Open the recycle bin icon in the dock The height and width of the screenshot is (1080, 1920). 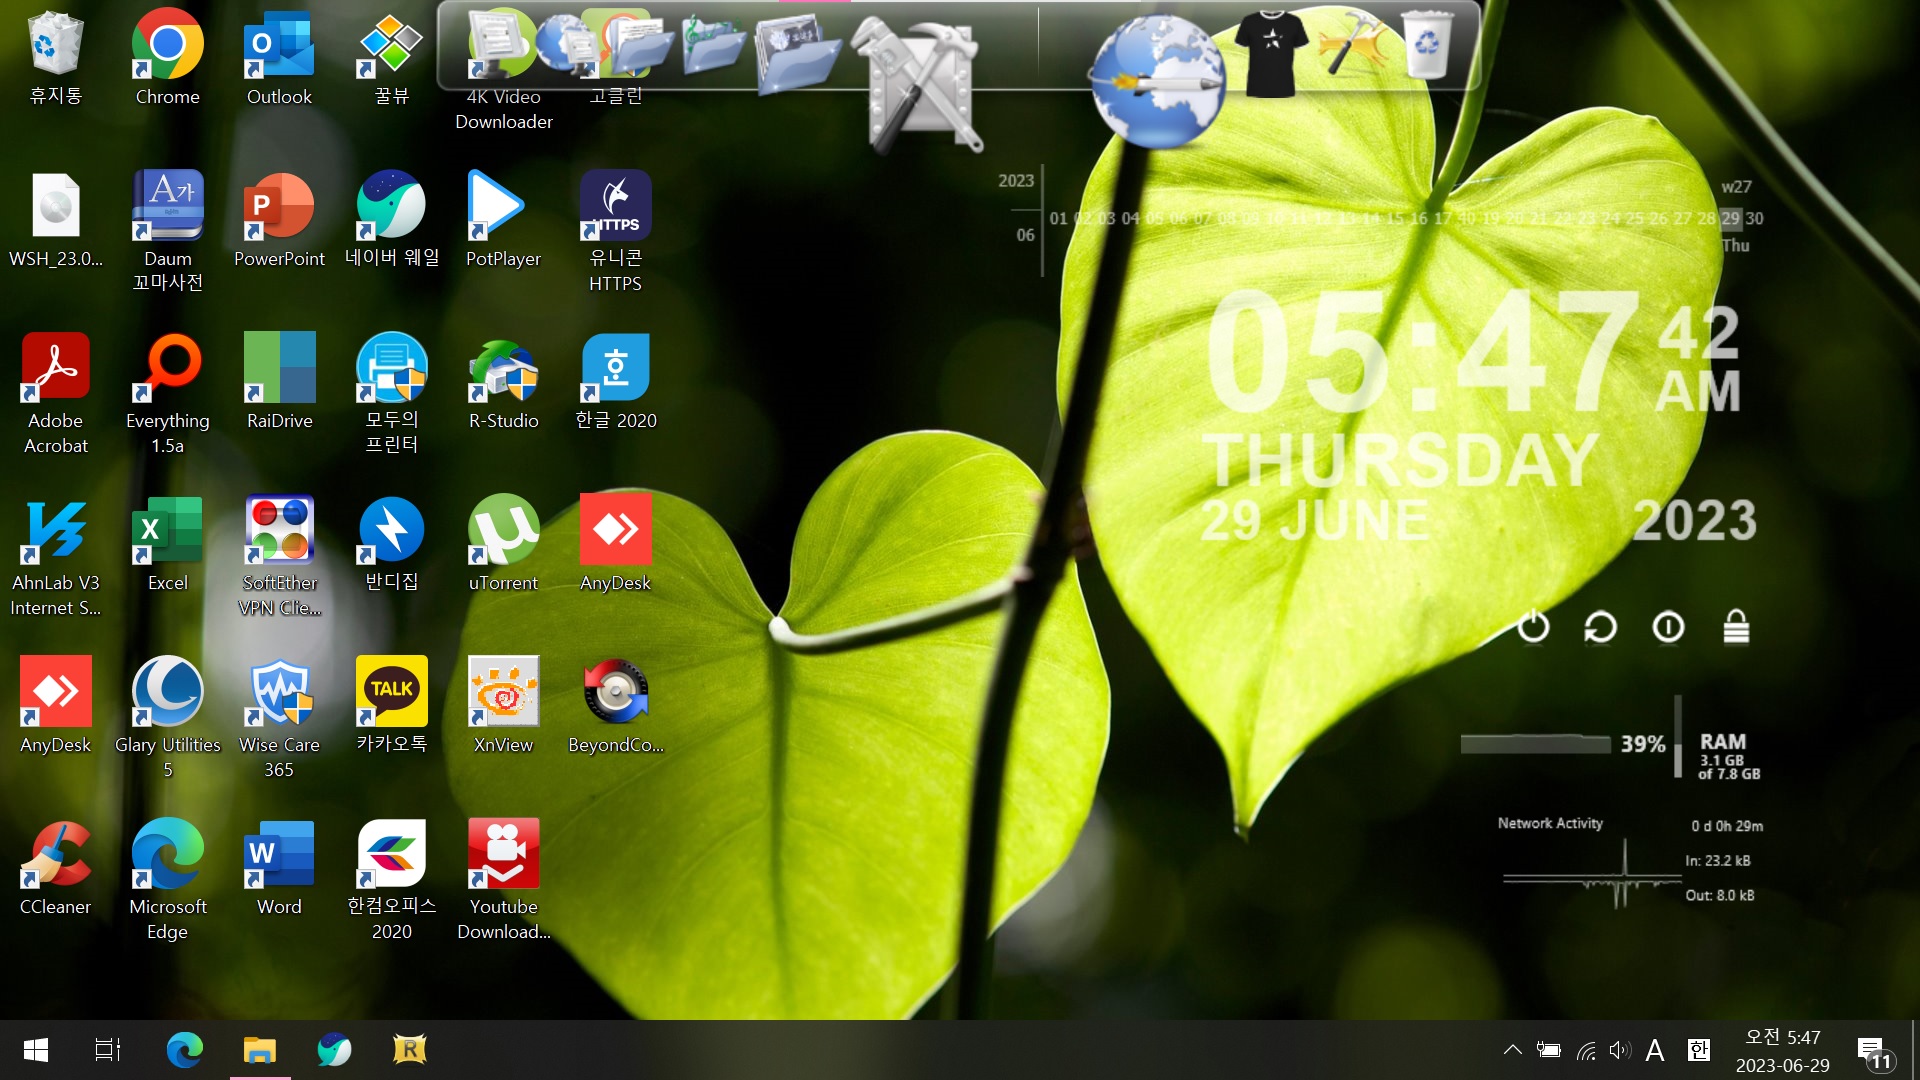1426,45
